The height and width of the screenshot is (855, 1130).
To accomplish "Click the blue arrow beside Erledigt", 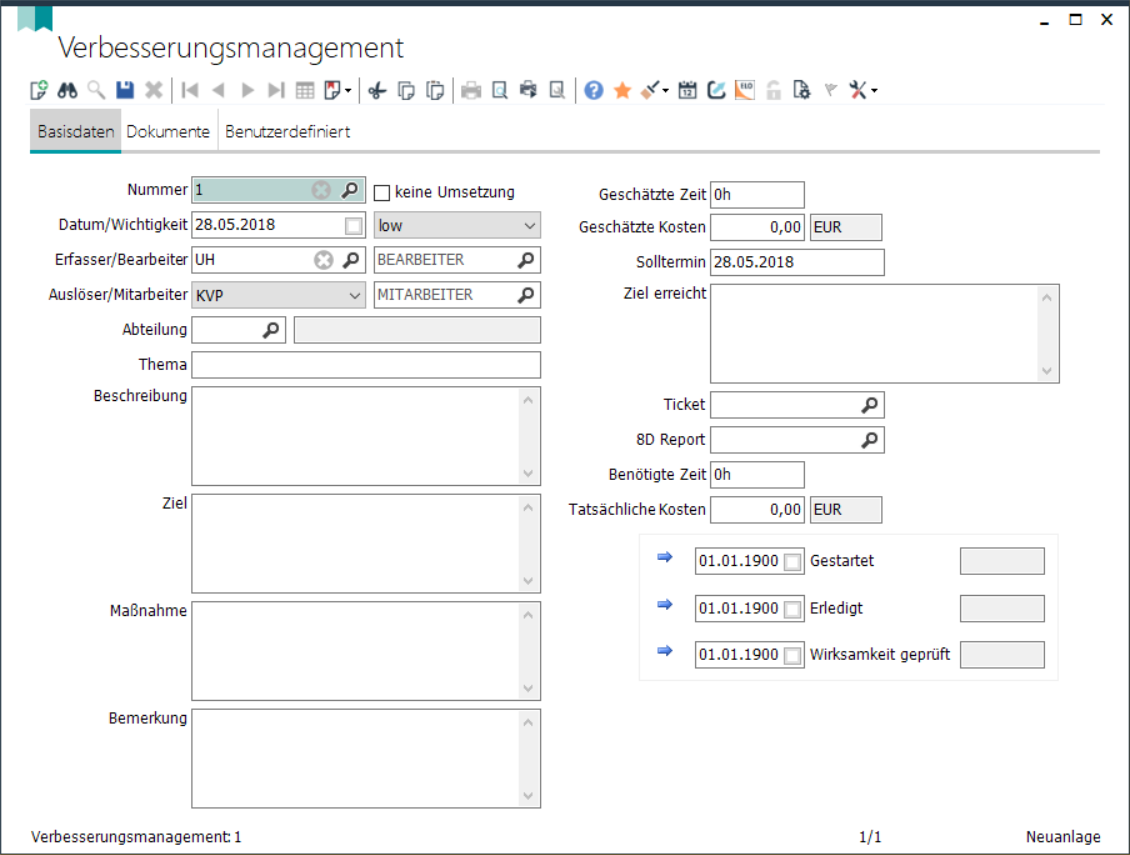I will pyautogui.click(x=664, y=605).
